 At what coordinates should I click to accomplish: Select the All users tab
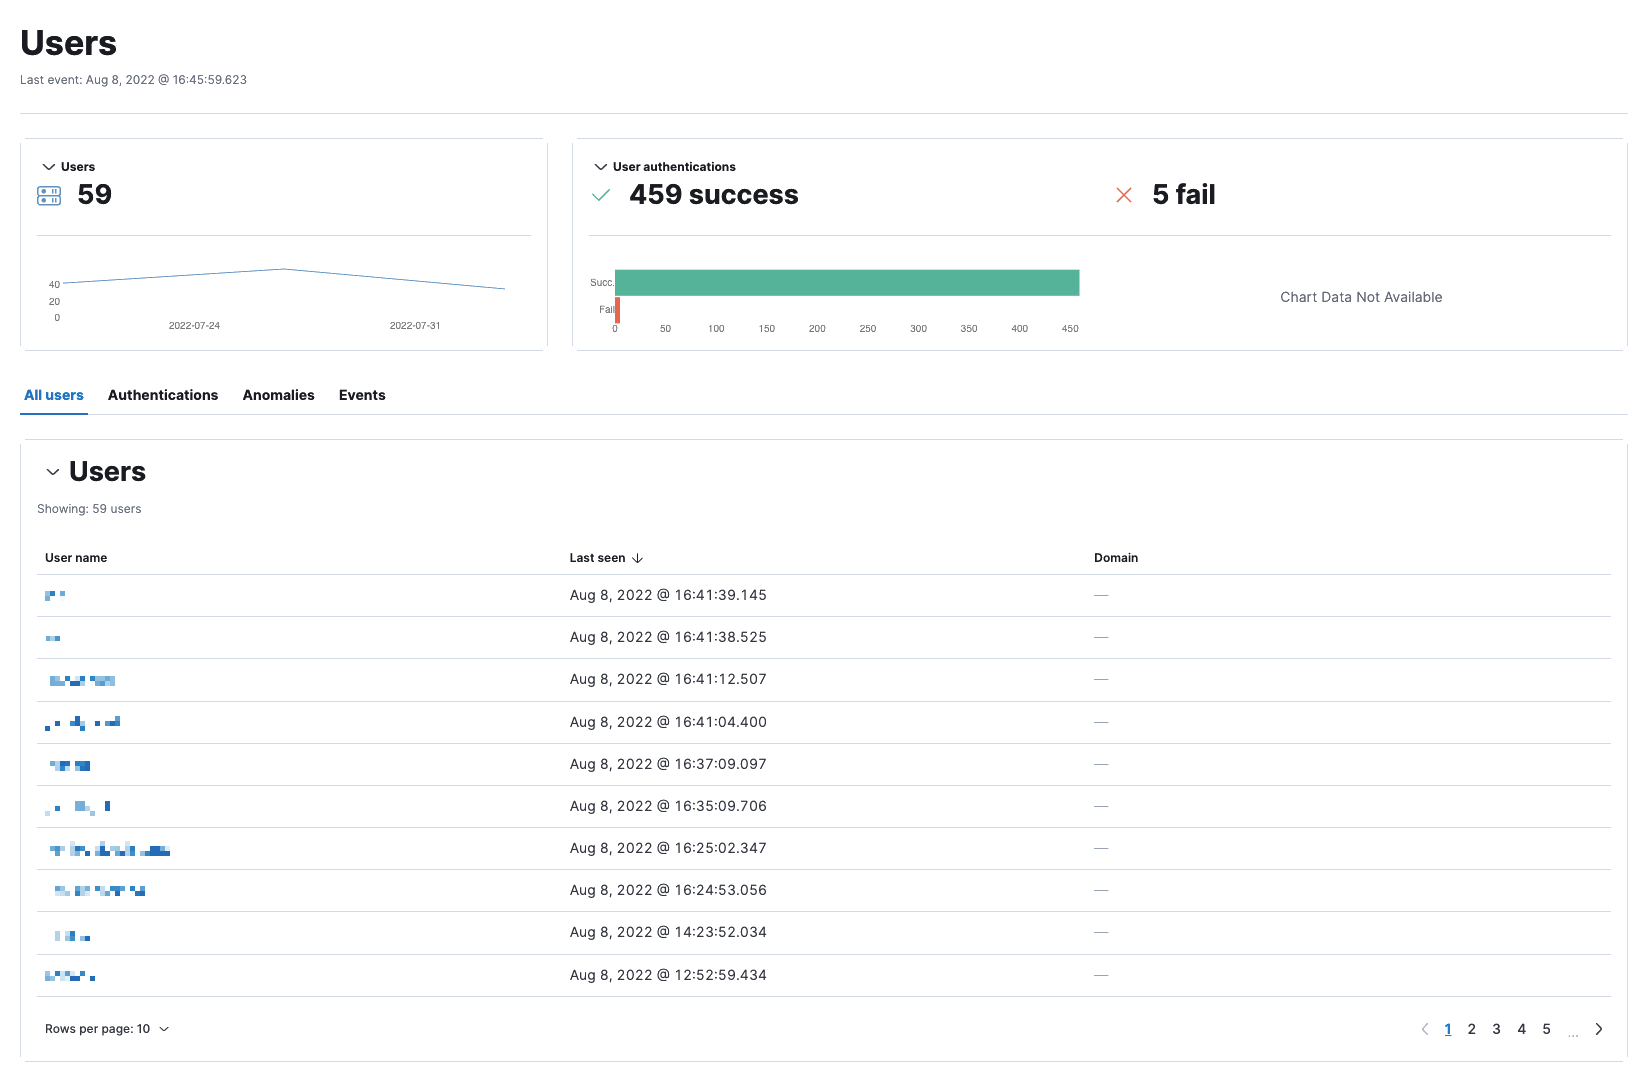click(53, 395)
